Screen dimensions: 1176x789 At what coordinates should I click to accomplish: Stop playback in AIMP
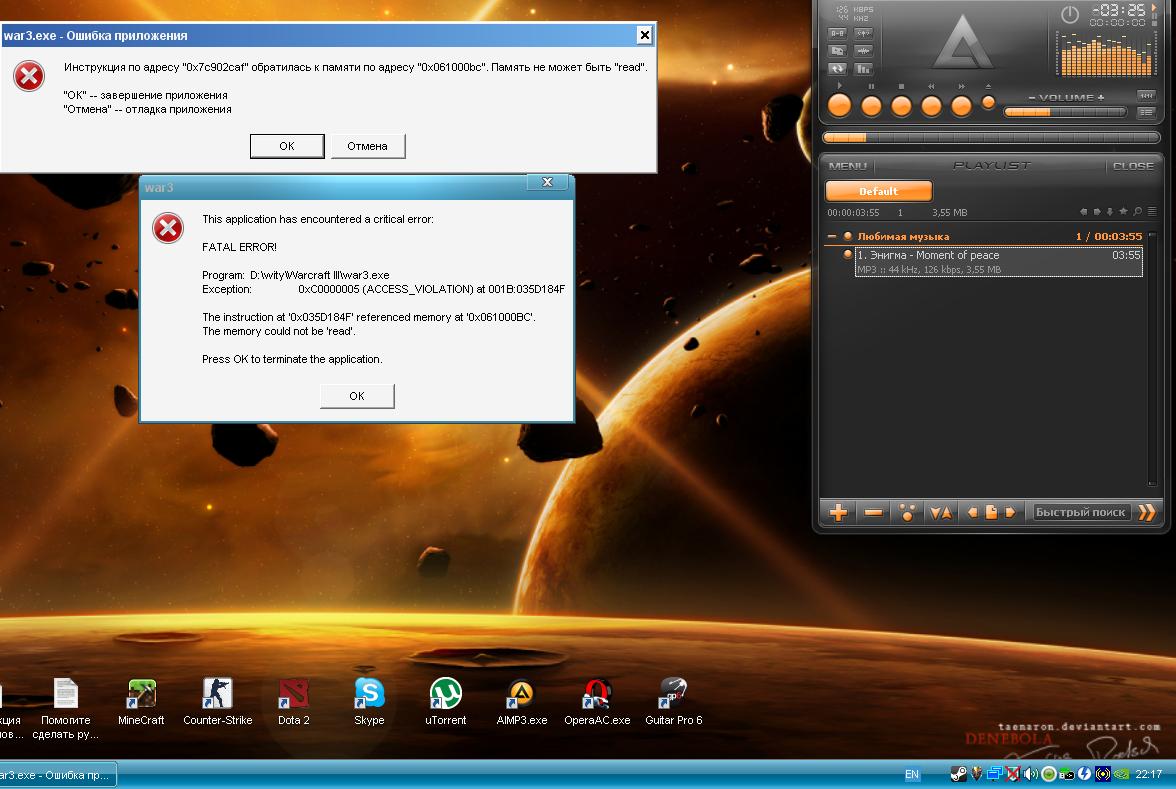(x=901, y=106)
